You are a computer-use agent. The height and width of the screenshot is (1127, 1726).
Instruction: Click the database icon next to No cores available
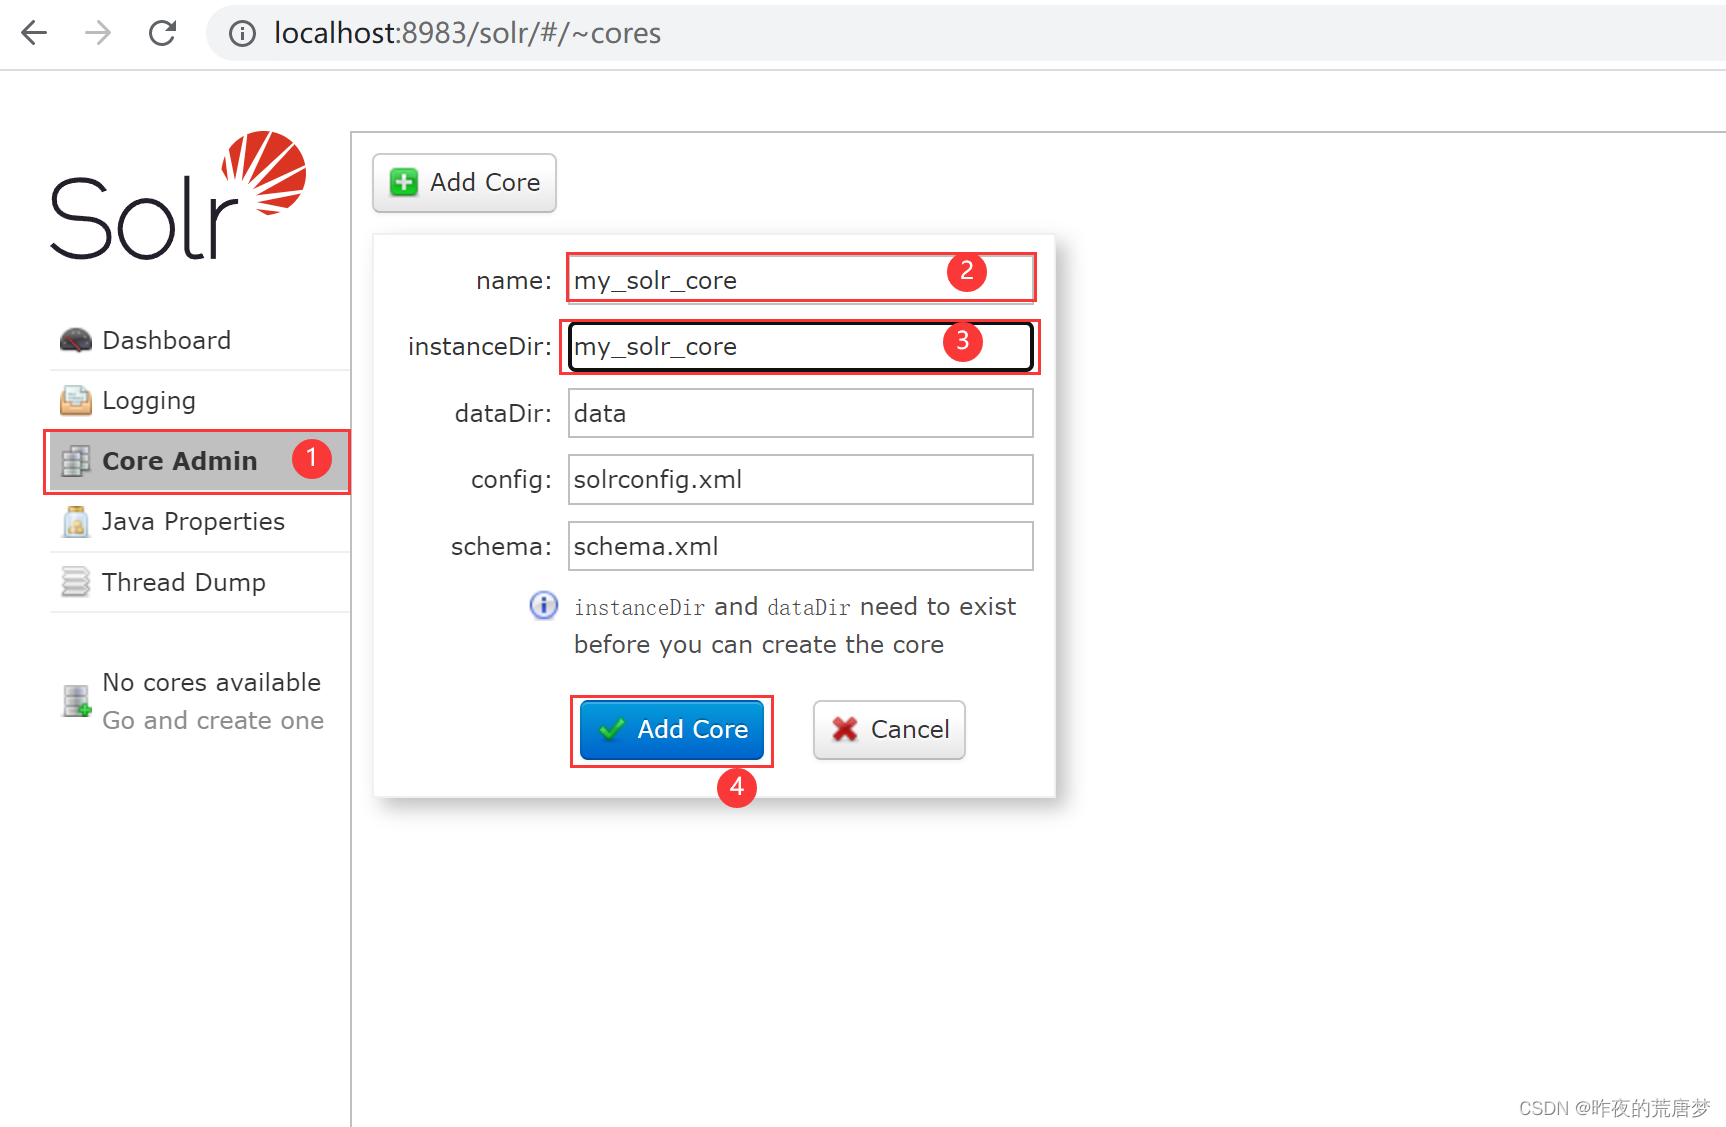coord(74,700)
